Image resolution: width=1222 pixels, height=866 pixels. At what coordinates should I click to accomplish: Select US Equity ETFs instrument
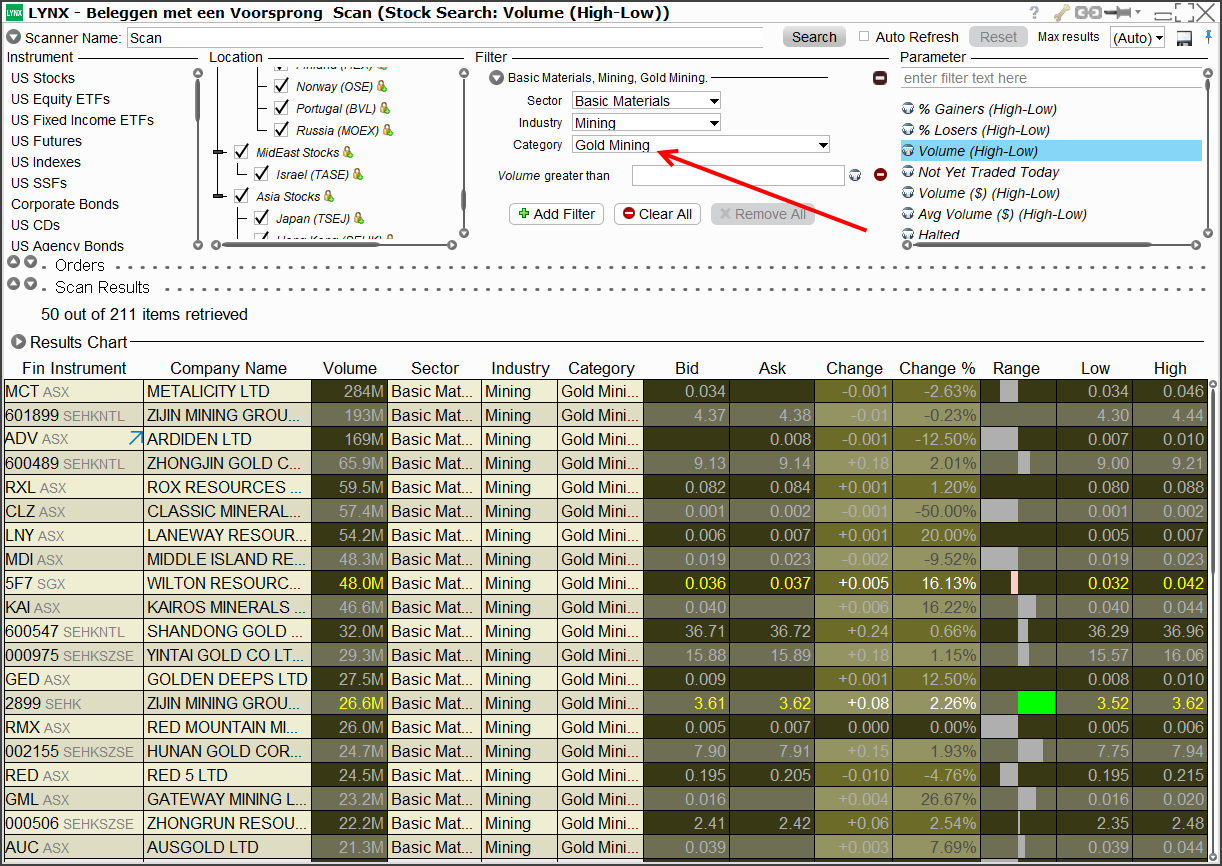click(61, 99)
